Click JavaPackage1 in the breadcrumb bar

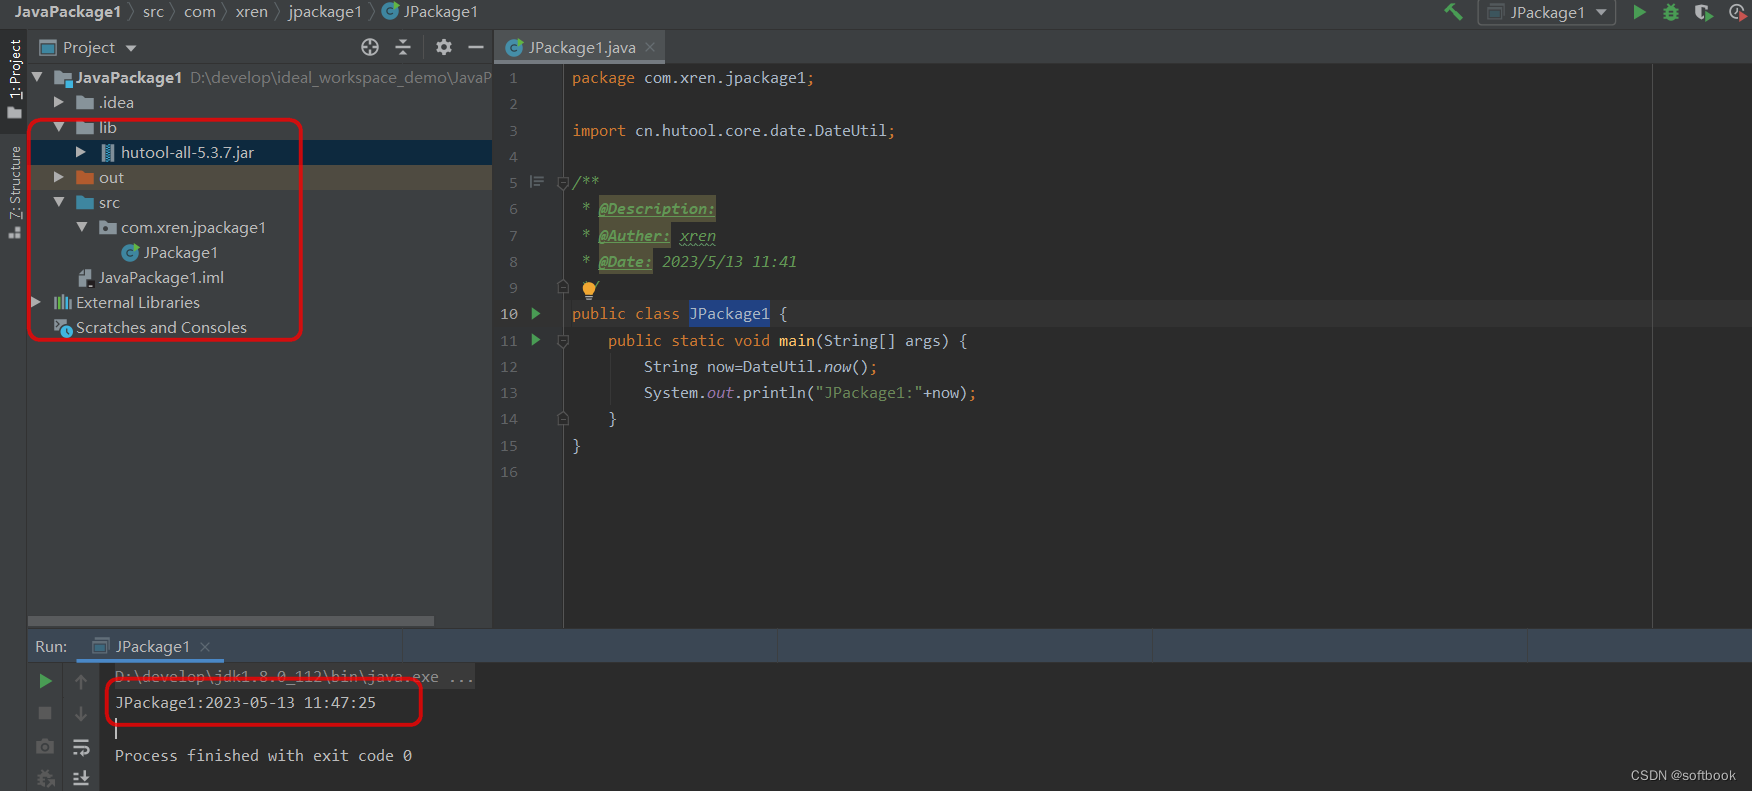tap(67, 12)
